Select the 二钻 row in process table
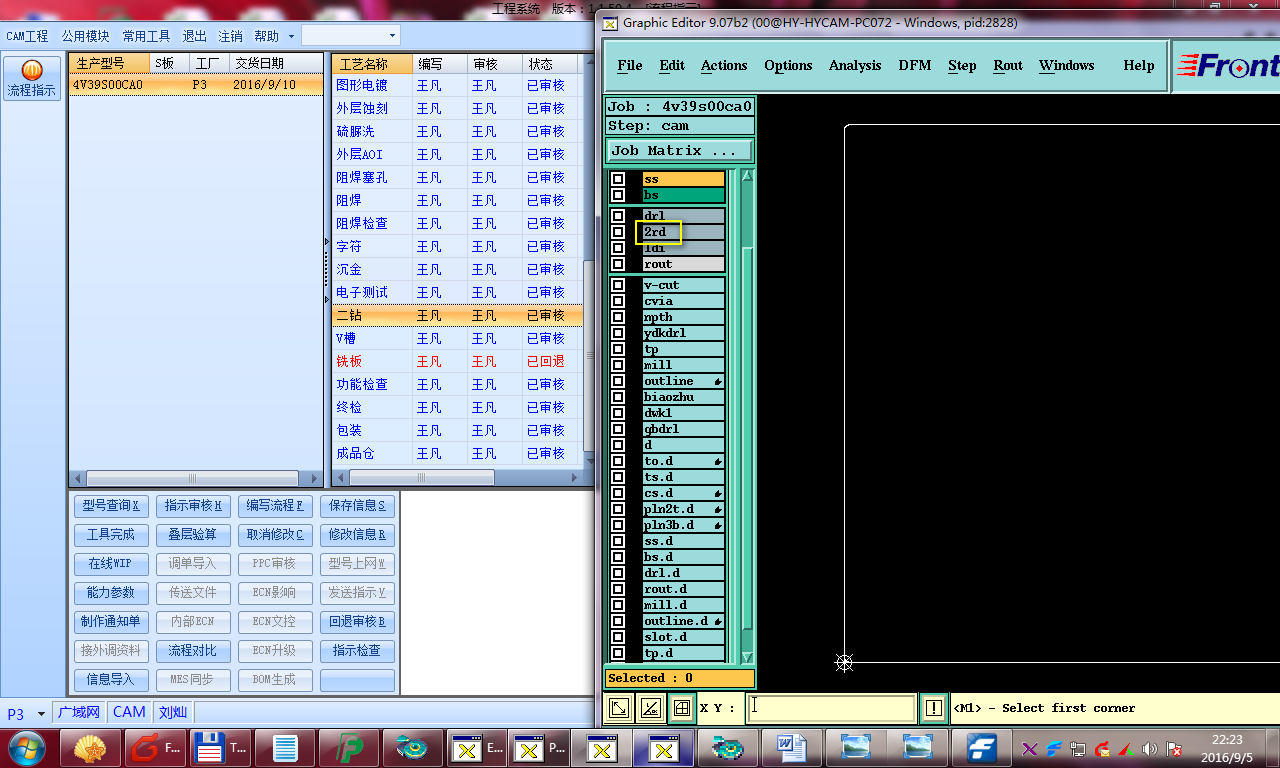This screenshot has width=1280, height=768. 457,315
